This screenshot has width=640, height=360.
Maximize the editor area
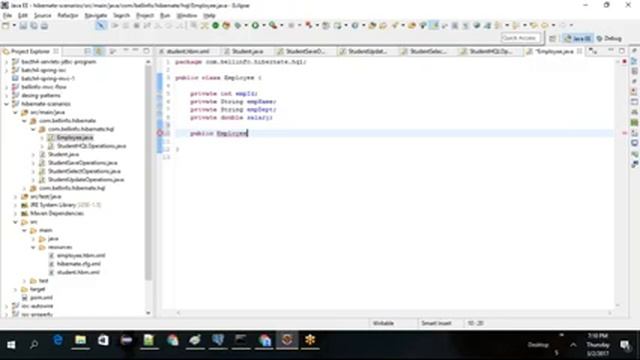pos(622,51)
